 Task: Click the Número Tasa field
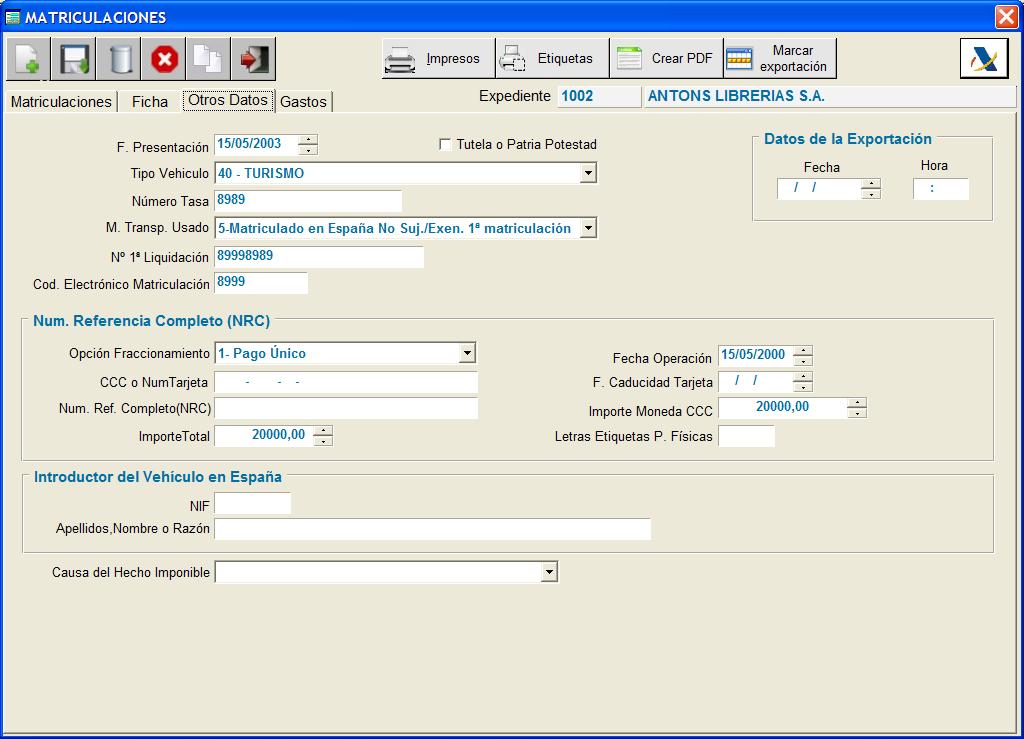click(x=308, y=200)
